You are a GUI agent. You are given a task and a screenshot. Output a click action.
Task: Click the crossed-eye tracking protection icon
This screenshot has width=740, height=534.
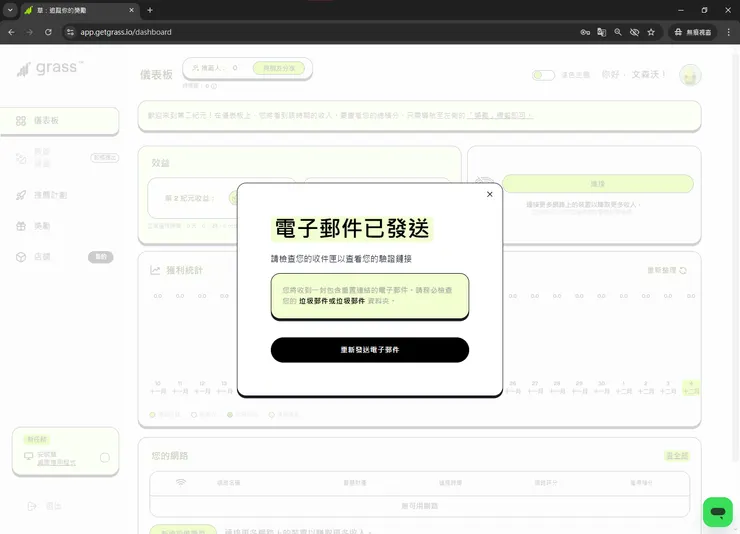(x=634, y=32)
